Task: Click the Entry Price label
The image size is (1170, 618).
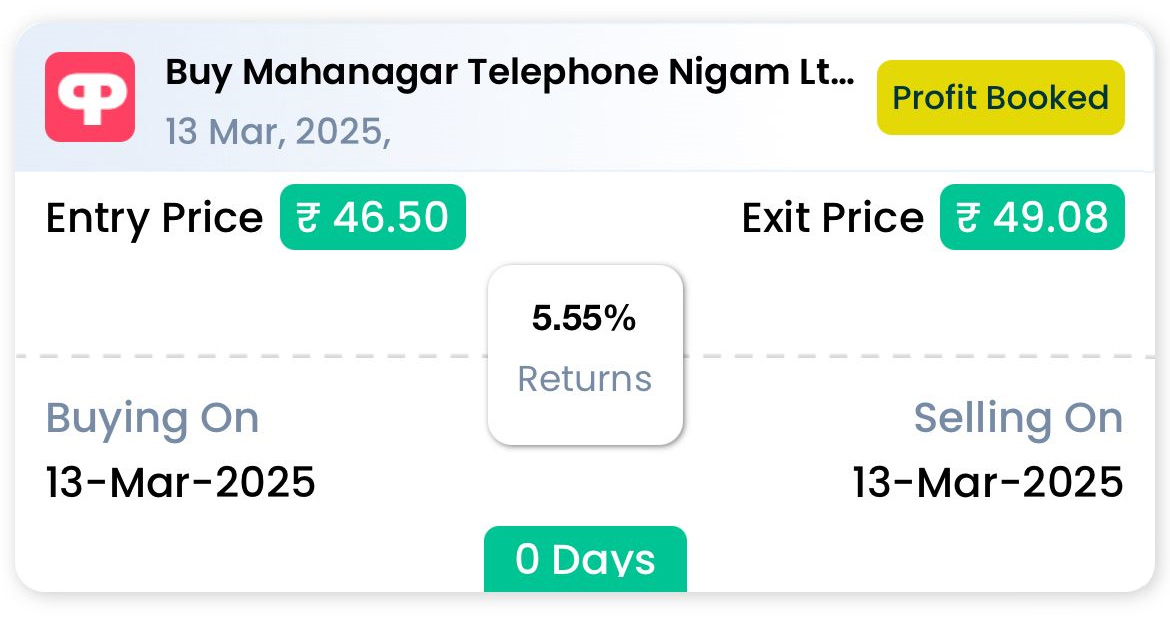Action: tap(154, 219)
